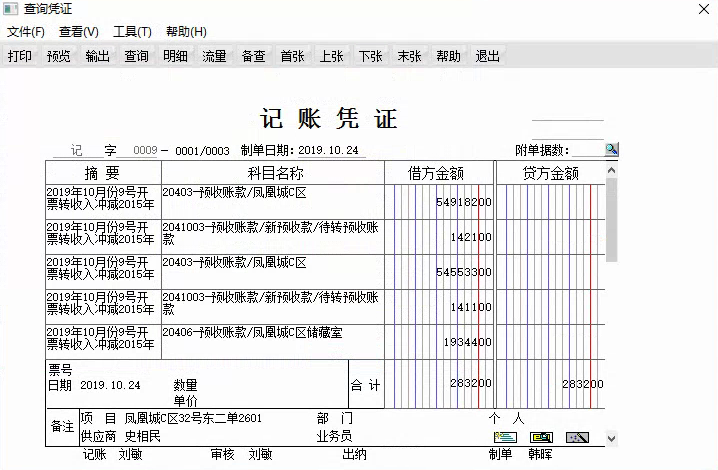Image resolution: width=718 pixels, height=470 pixels.
Task: Go to previous voucher with 上张
Action: tap(331, 56)
